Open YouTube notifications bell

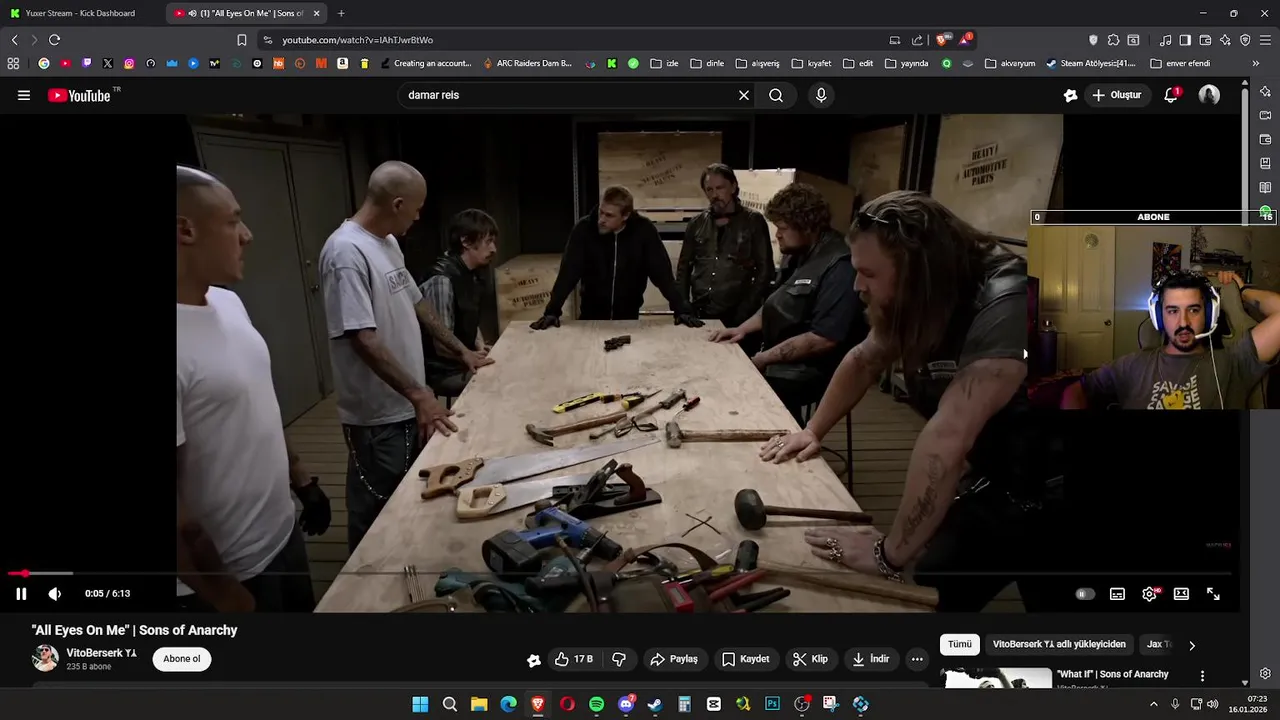[1171, 95]
